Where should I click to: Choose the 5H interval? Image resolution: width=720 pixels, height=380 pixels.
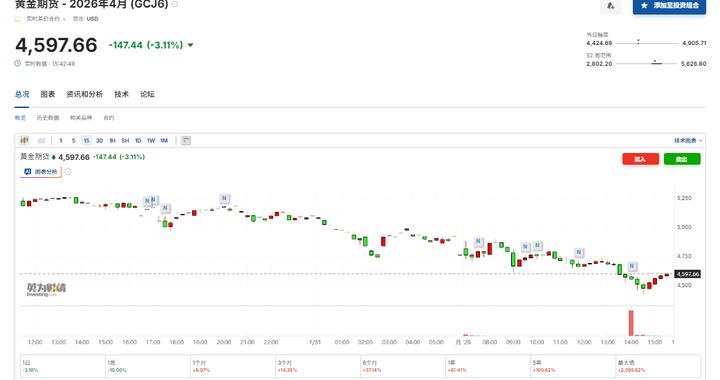[x=125, y=140]
